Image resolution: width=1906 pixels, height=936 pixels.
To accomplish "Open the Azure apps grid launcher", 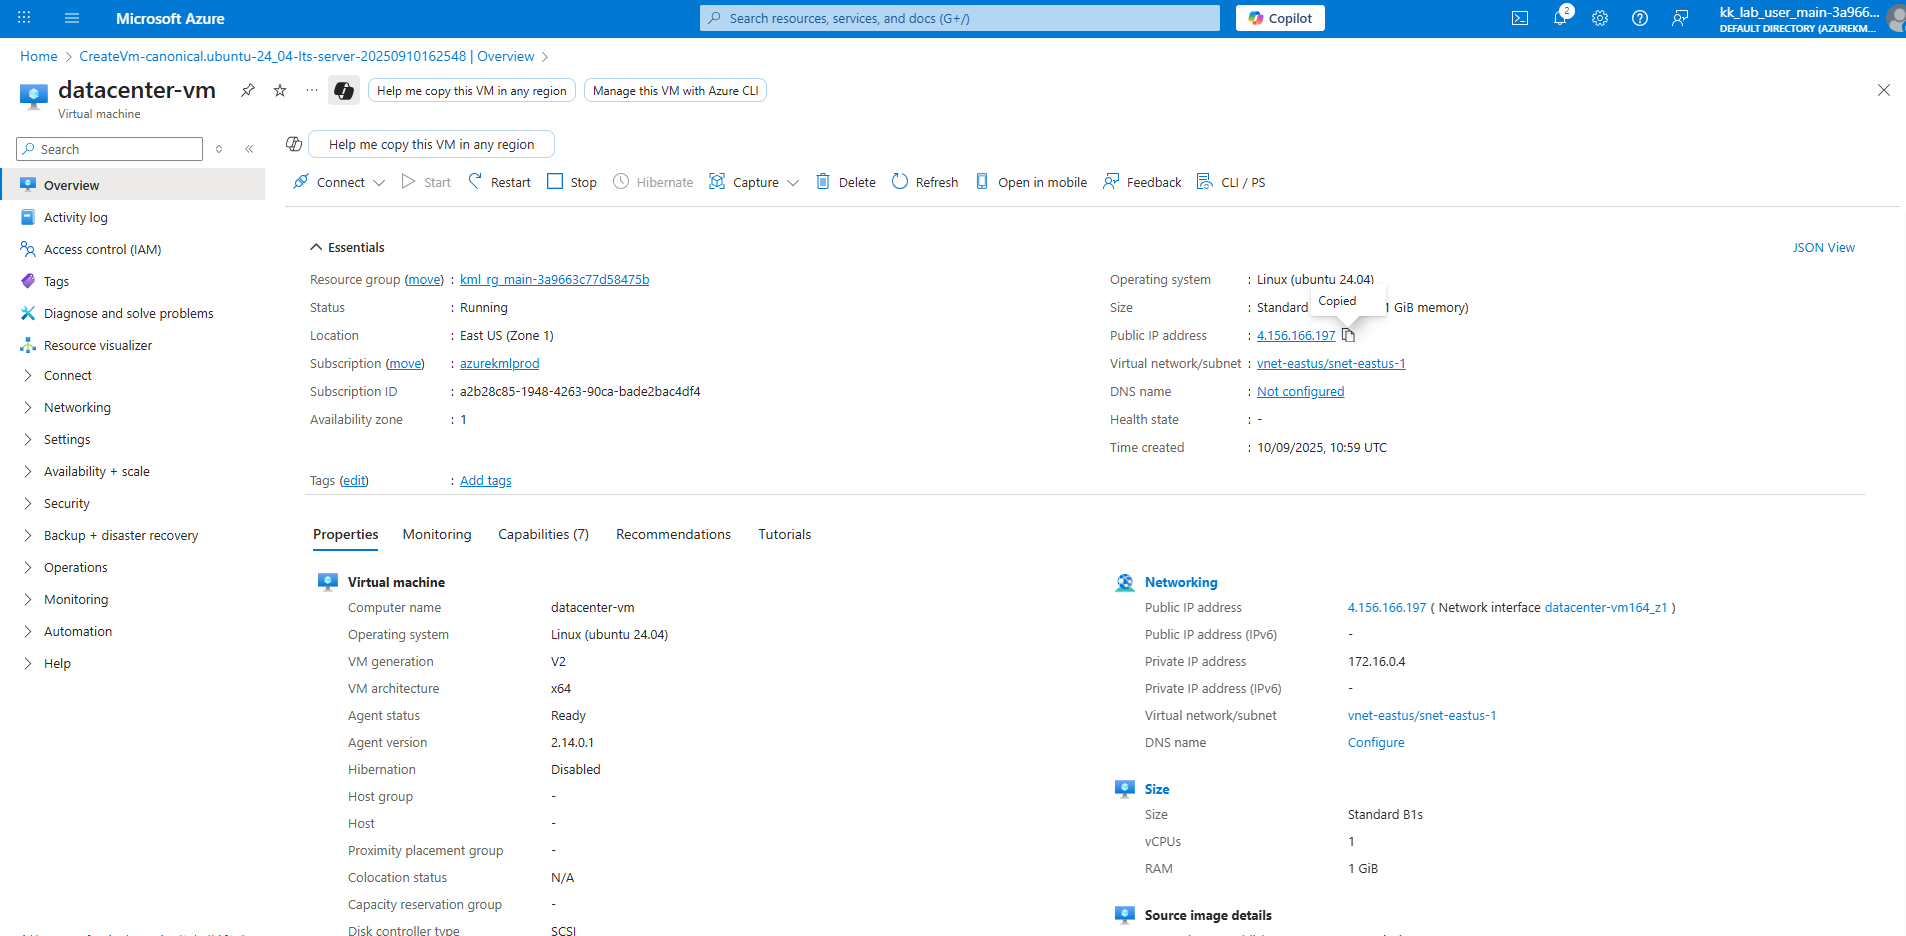I will click(x=24, y=18).
